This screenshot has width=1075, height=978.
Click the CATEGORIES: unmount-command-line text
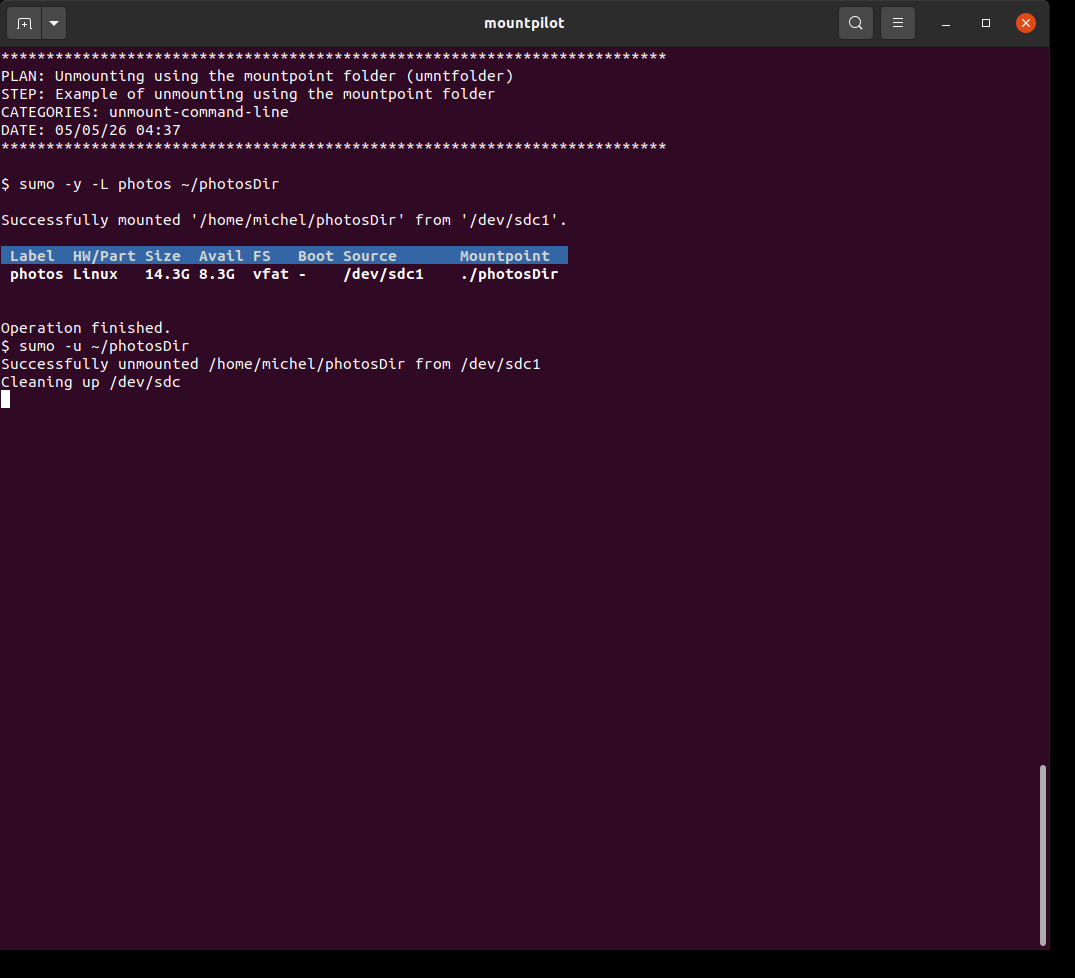[145, 112]
